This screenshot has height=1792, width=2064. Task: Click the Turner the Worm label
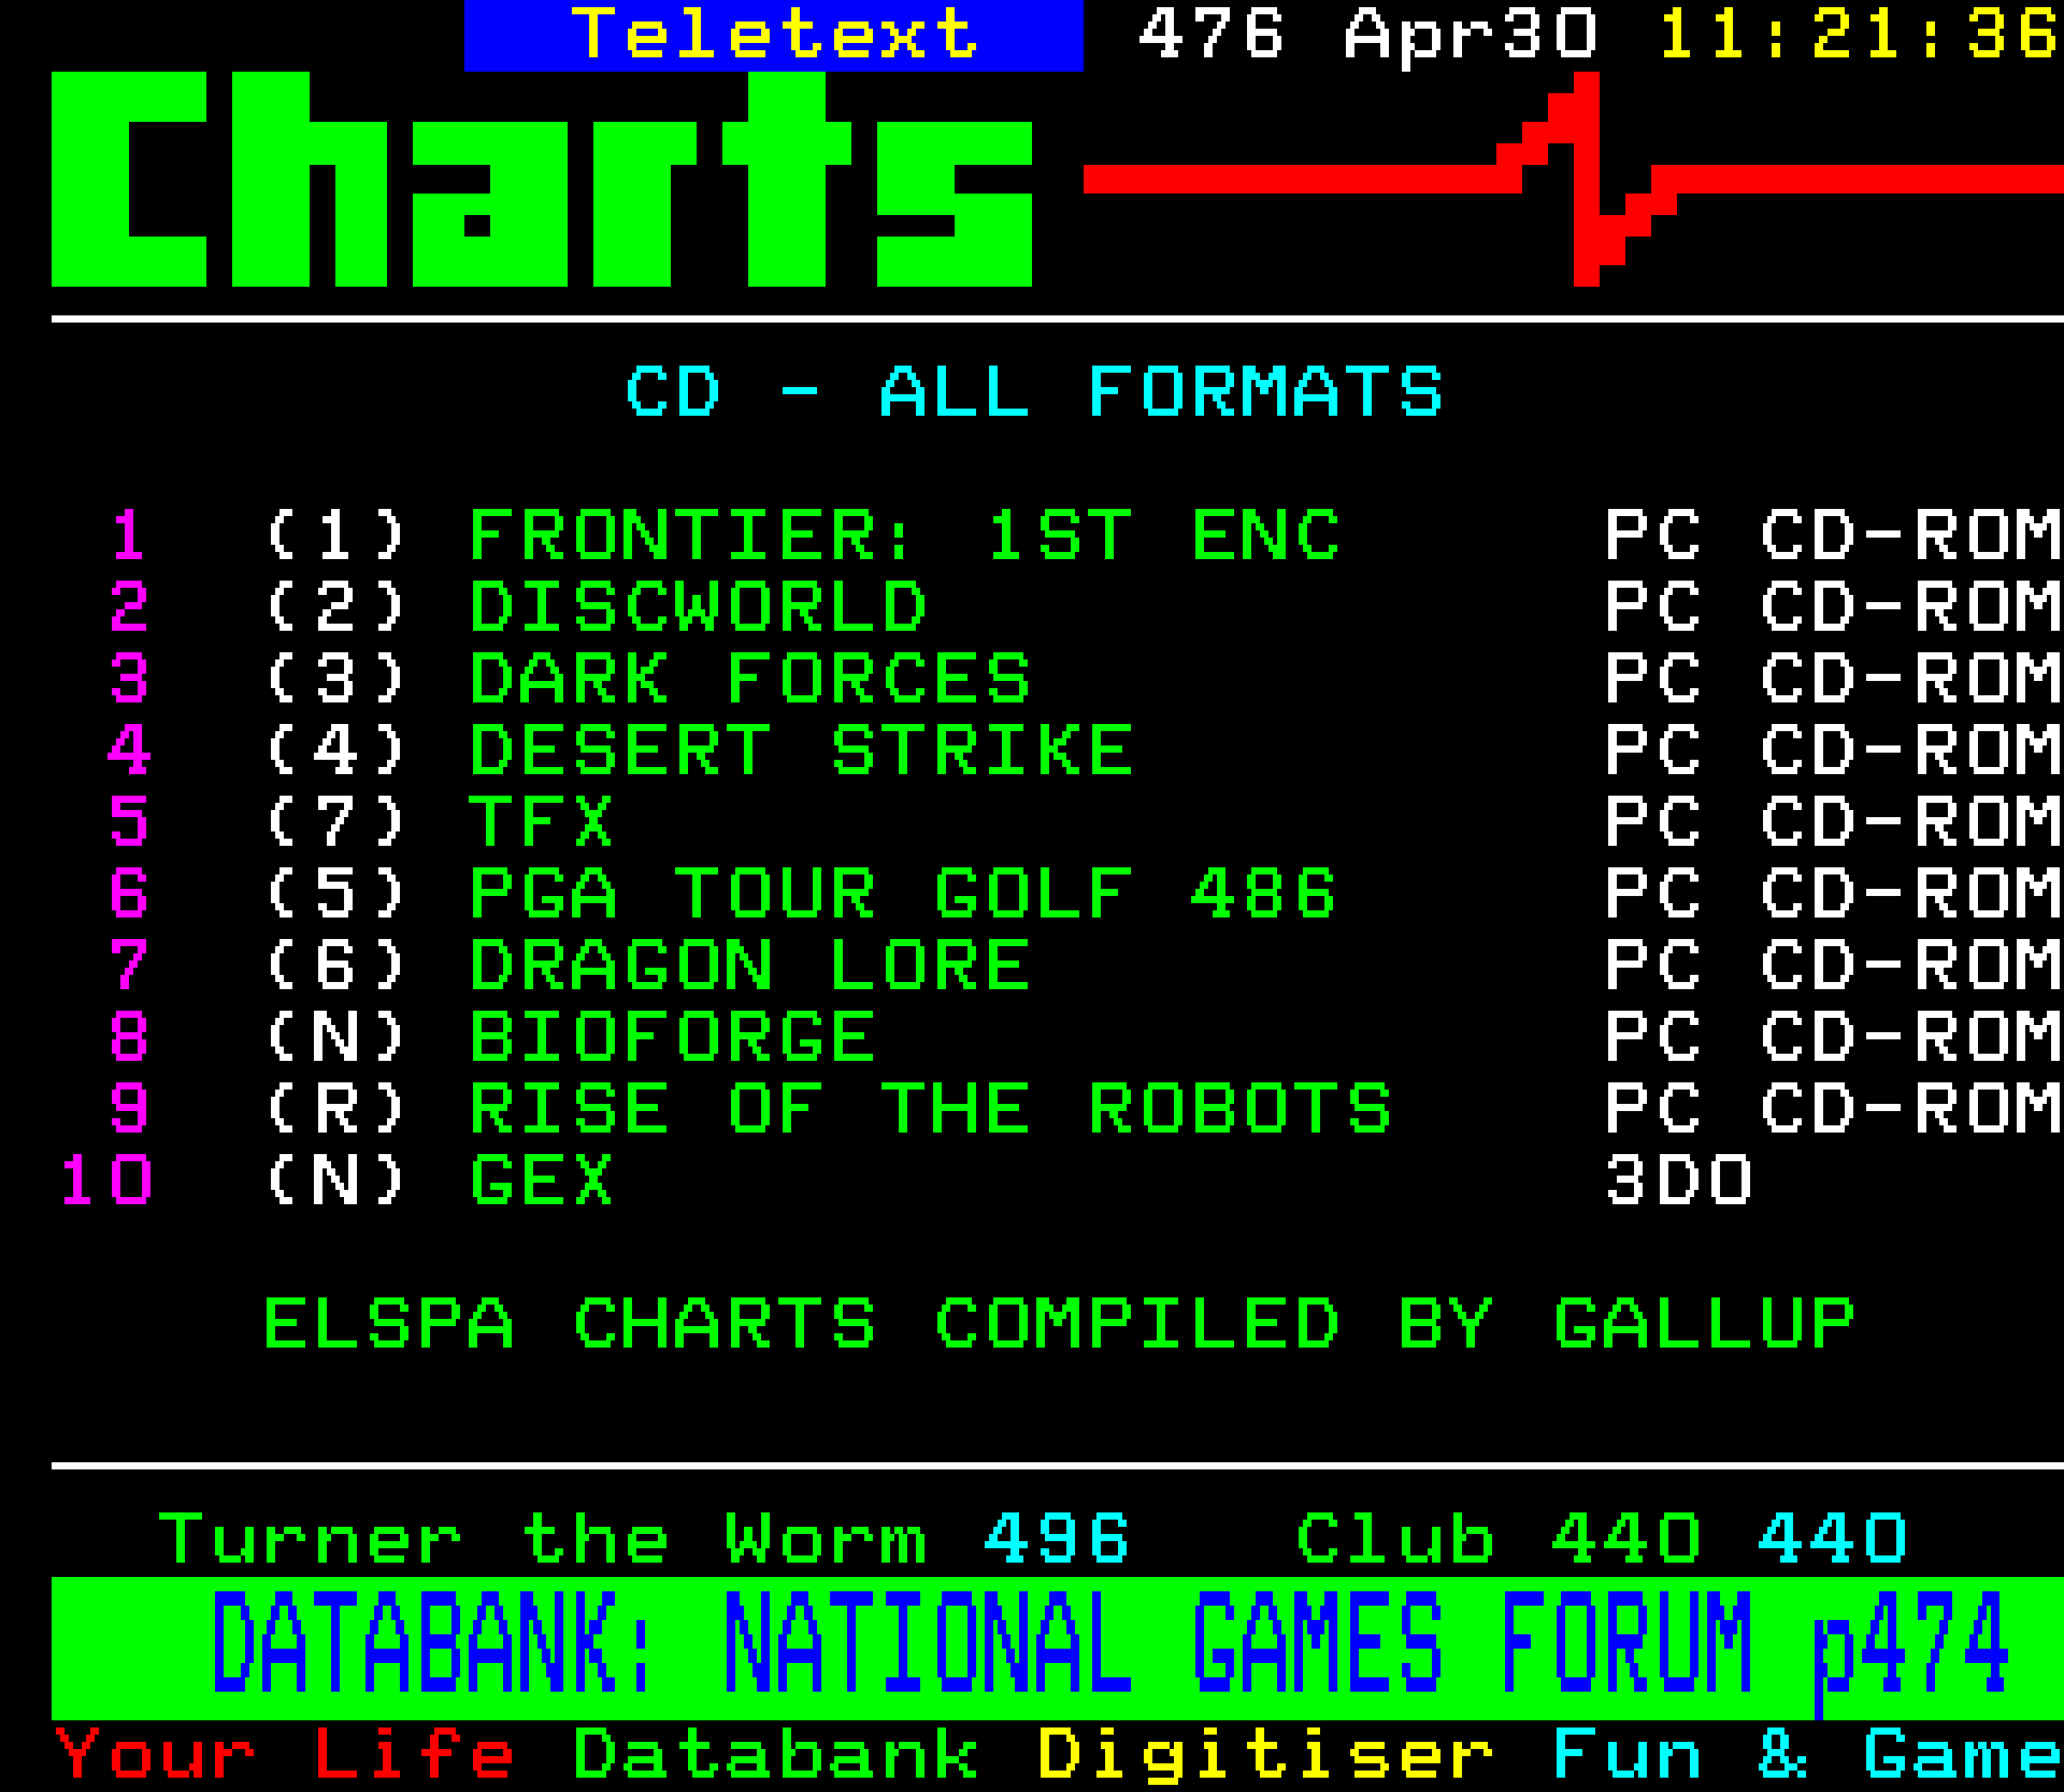pos(543,1540)
